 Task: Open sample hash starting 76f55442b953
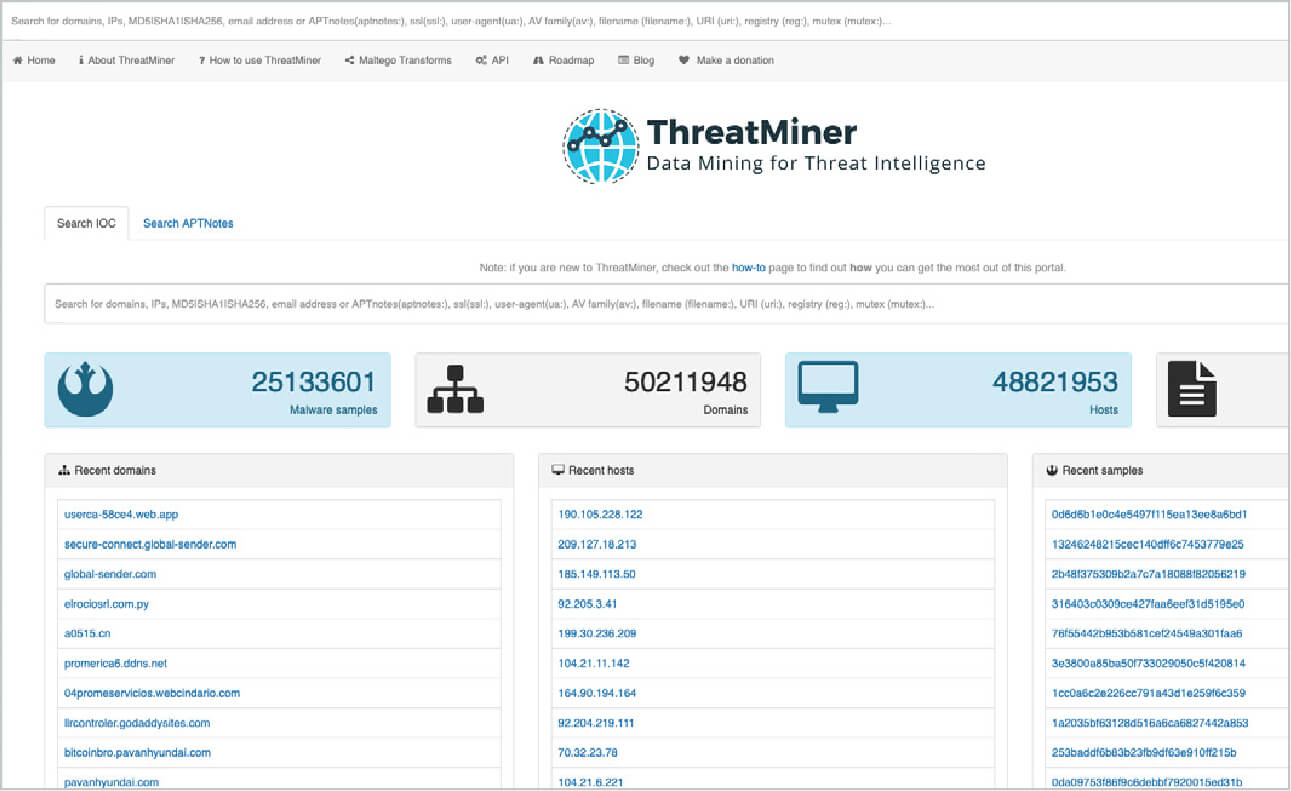1147,633
